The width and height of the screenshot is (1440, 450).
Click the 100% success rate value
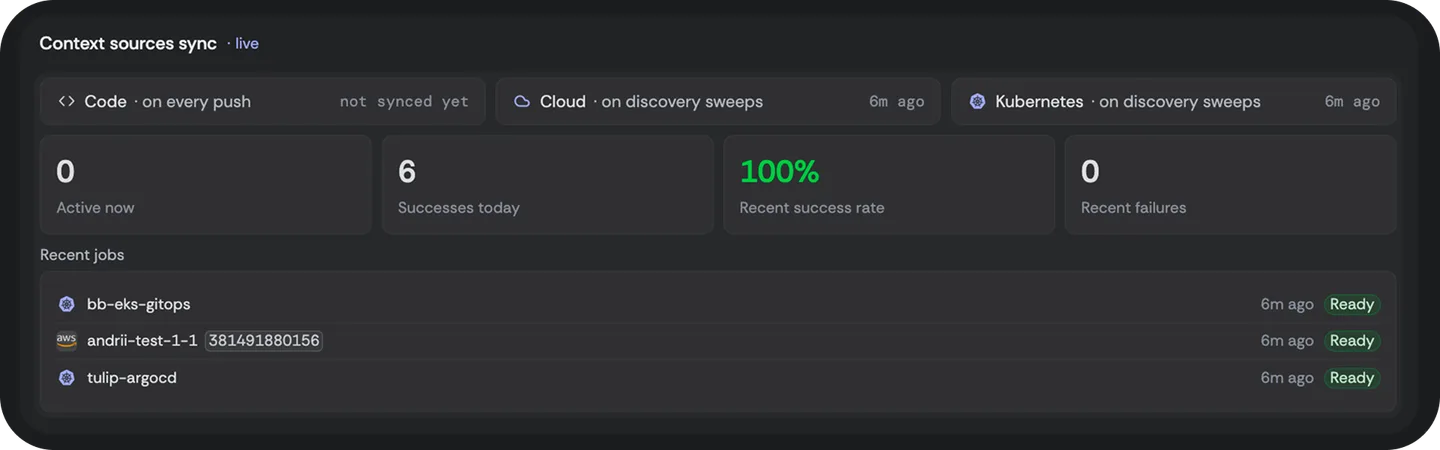(x=780, y=172)
